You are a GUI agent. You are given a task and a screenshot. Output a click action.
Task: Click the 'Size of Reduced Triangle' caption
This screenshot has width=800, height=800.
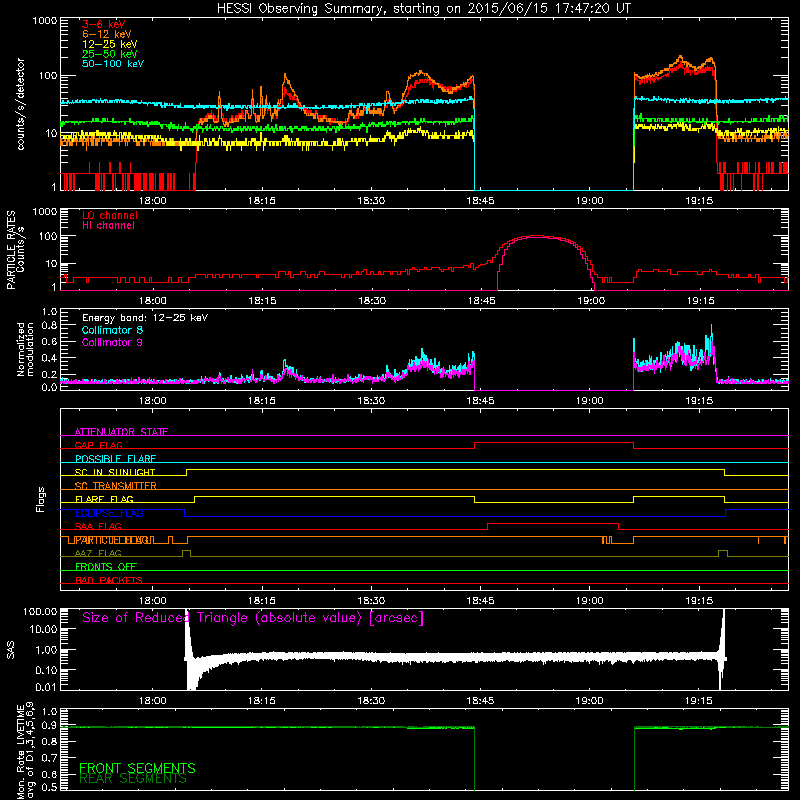coord(253,618)
